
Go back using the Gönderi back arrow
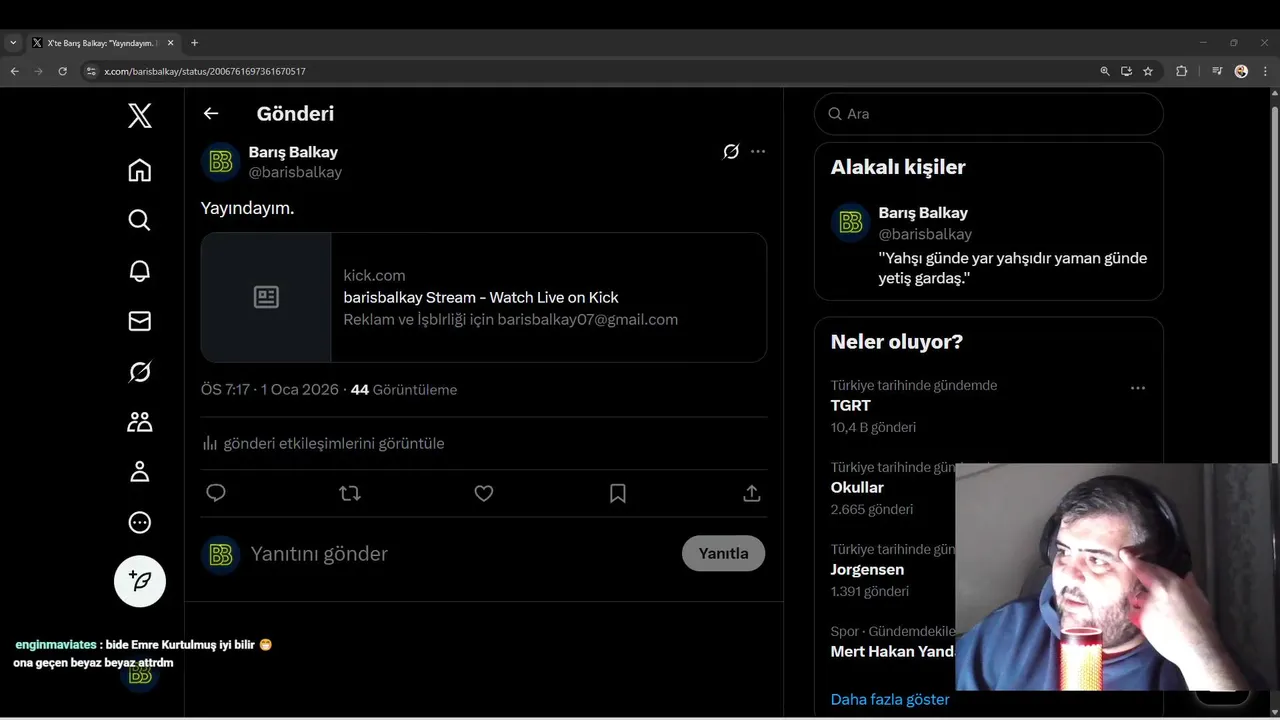[211, 113]
